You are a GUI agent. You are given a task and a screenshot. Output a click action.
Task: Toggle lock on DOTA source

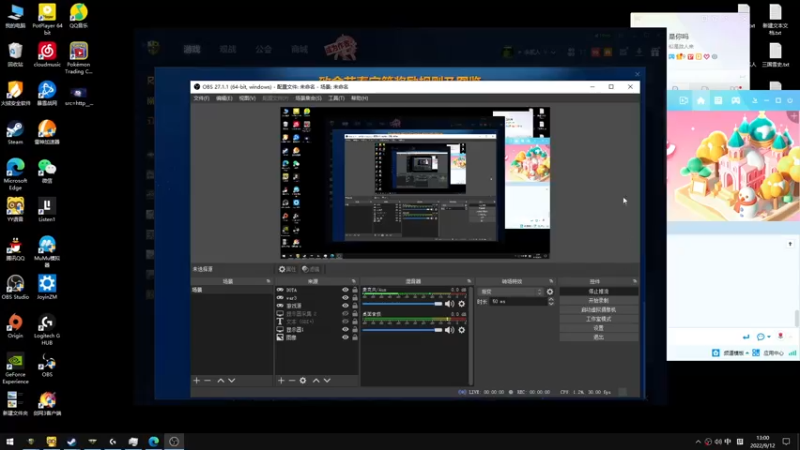click(x=355, y=290)
